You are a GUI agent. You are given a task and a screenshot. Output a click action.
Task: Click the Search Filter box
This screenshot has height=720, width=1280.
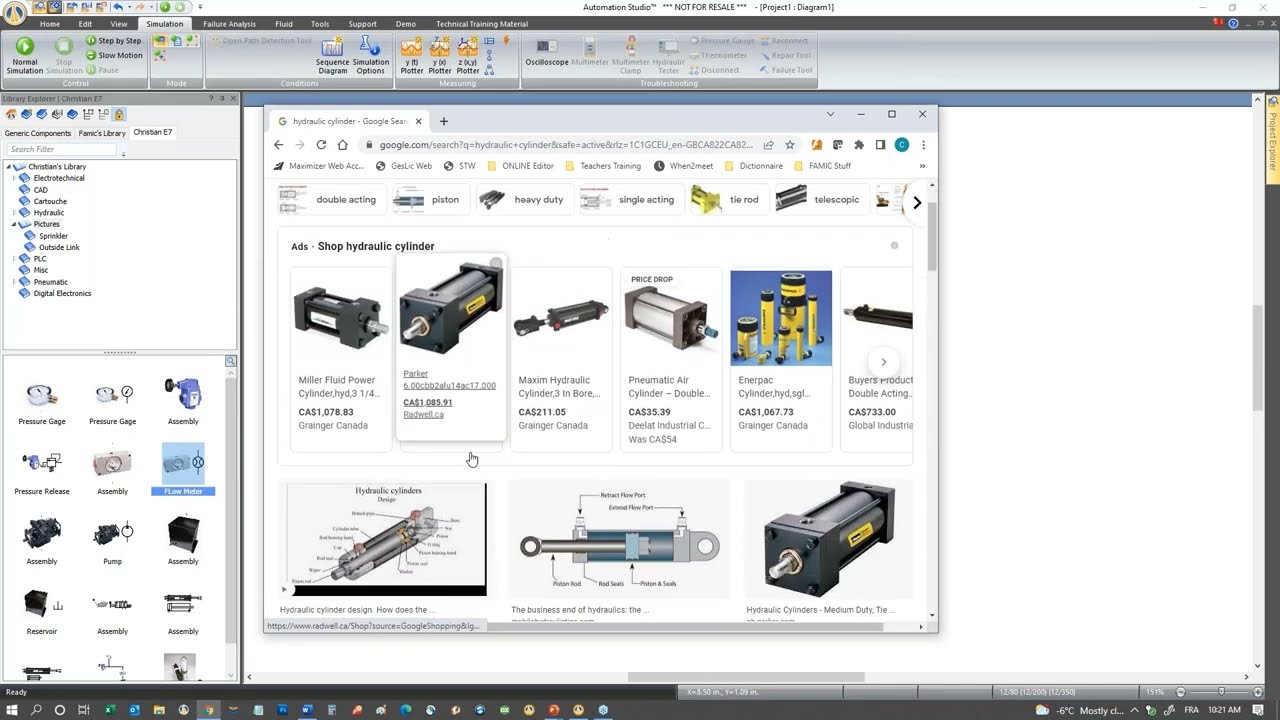pos(63,149)
